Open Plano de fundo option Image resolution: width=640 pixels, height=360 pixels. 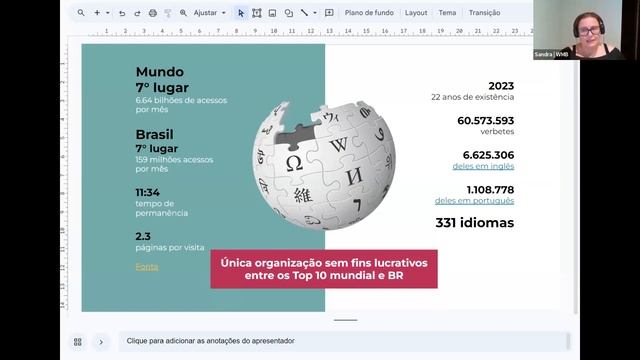click(x=369, y=13)
